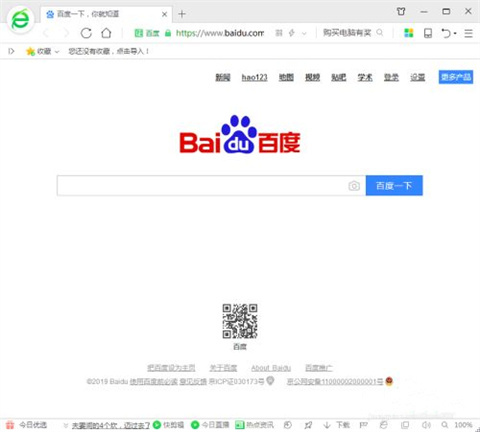Image resolution: width=480 pixels, height=432 pixels.
Task: Expand the 收藏 dropdown chevron
Action: pyautogui.click(x=57, y=51)
